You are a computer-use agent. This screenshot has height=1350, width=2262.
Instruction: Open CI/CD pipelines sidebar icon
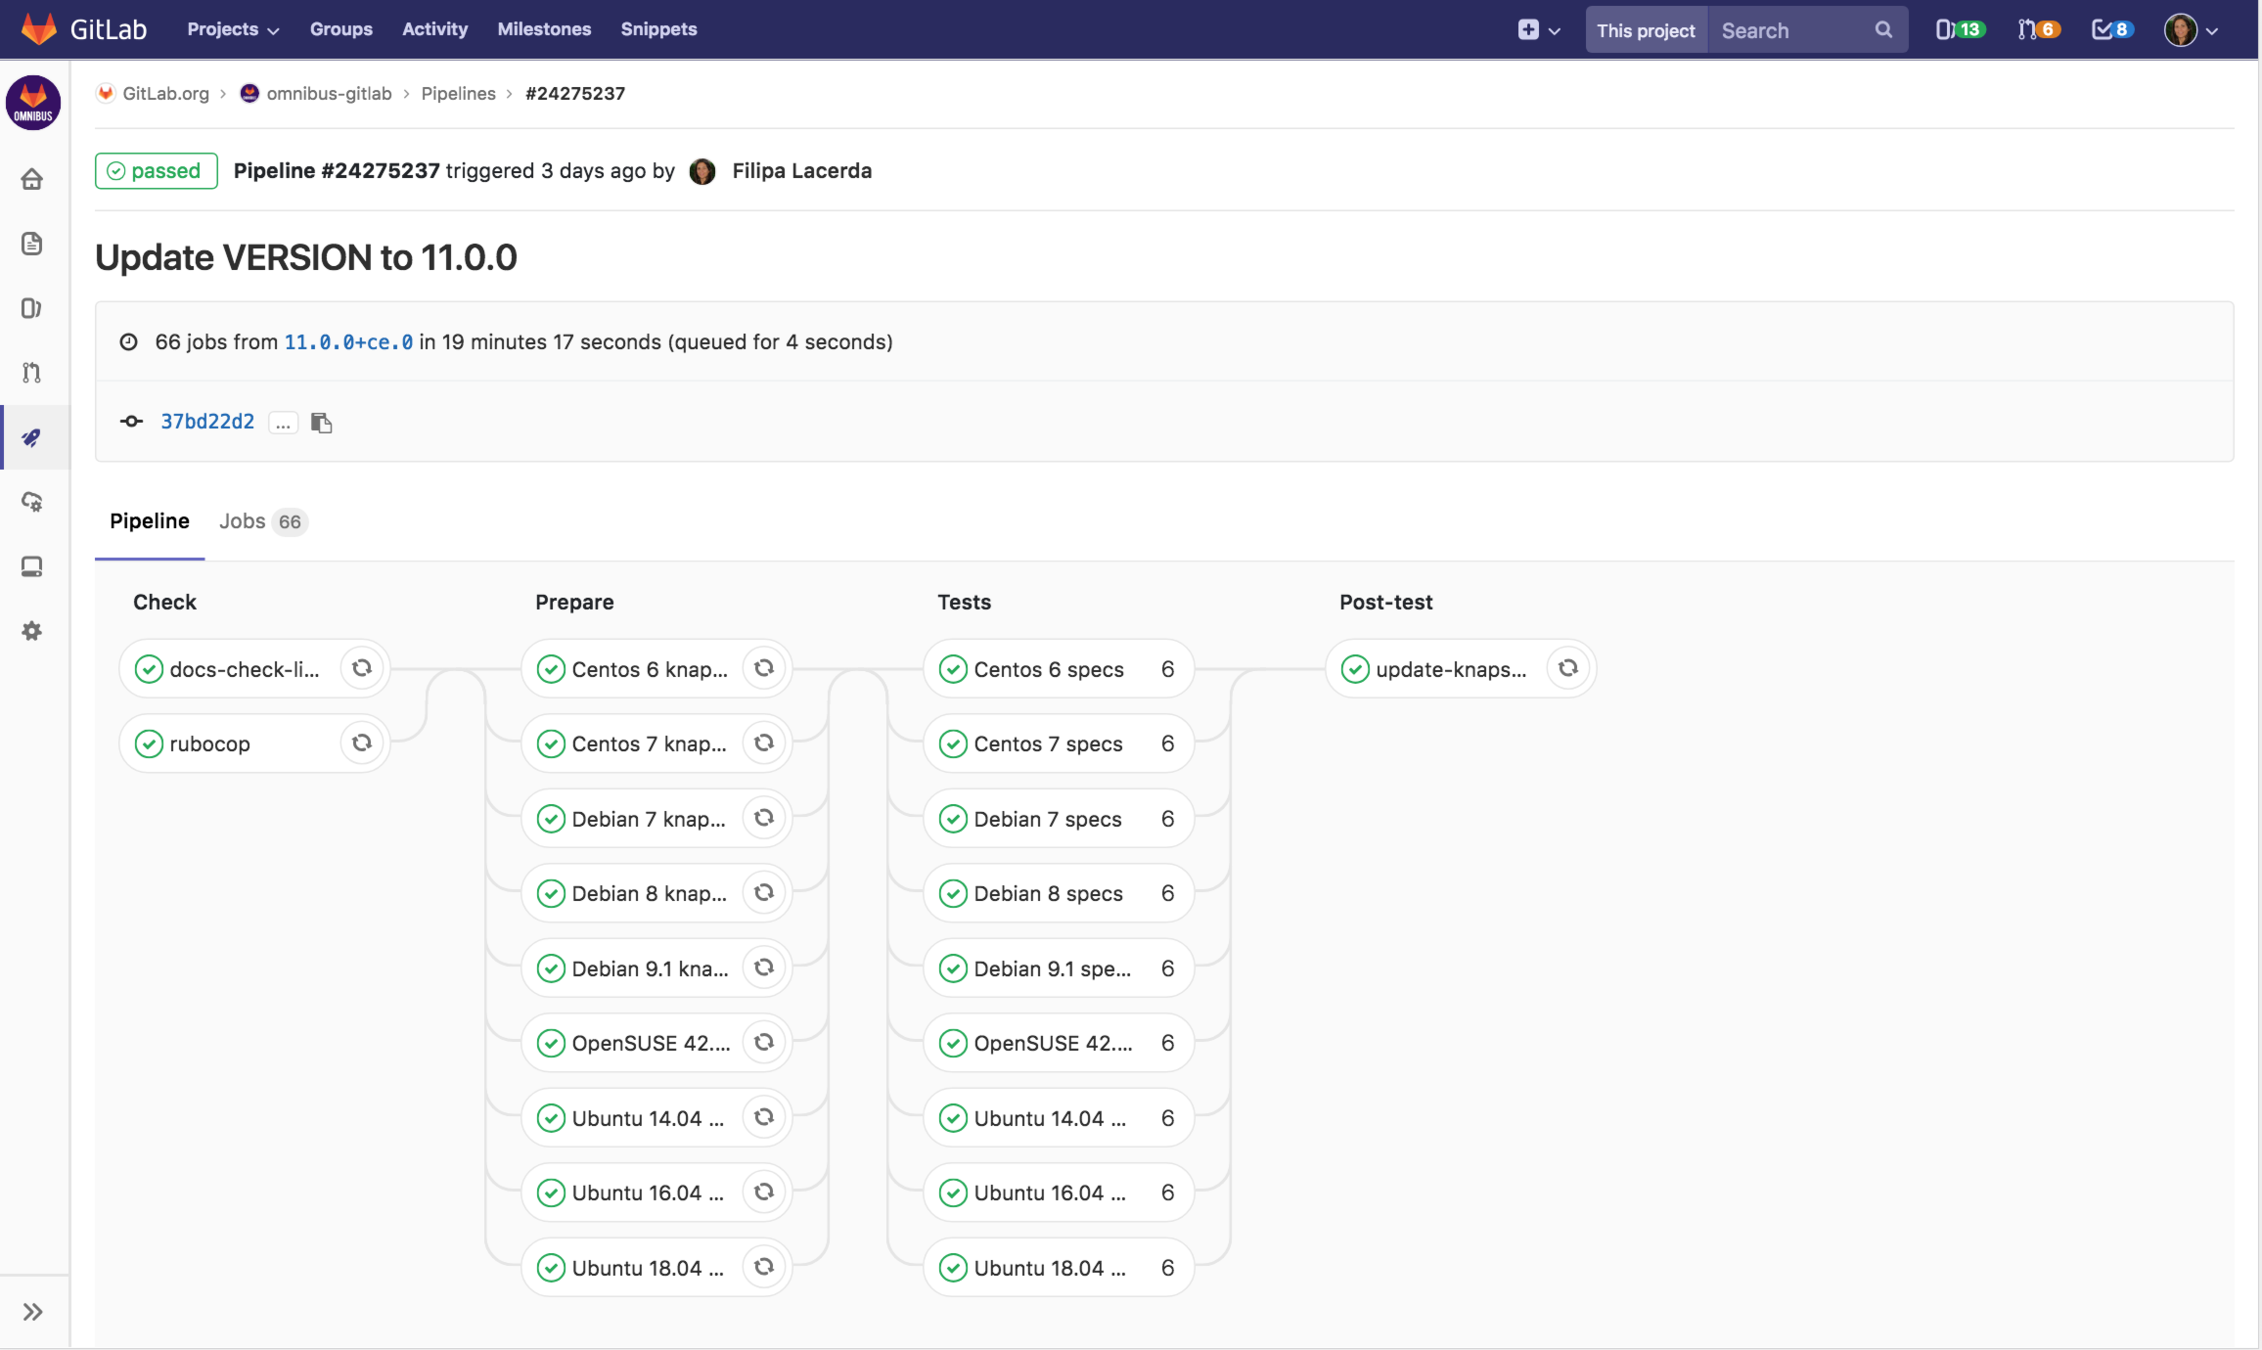tap(32, 438)
